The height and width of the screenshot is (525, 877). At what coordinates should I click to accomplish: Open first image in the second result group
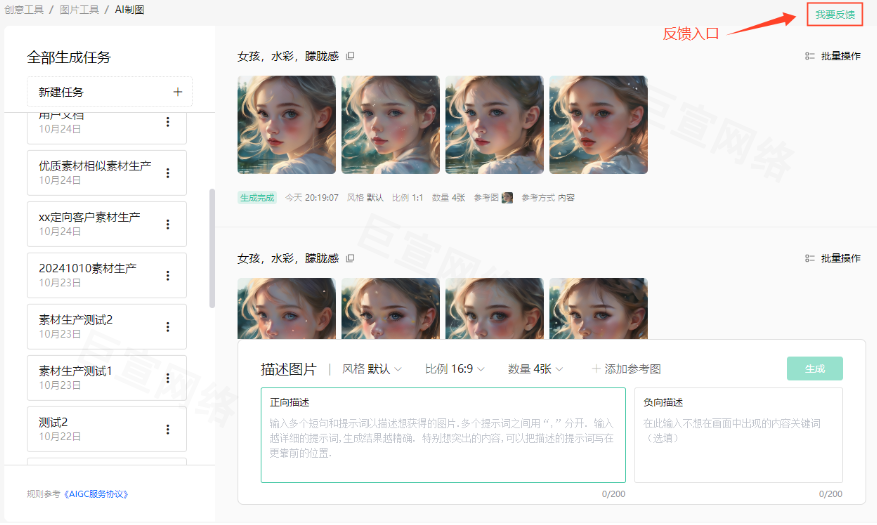point(286,309)
